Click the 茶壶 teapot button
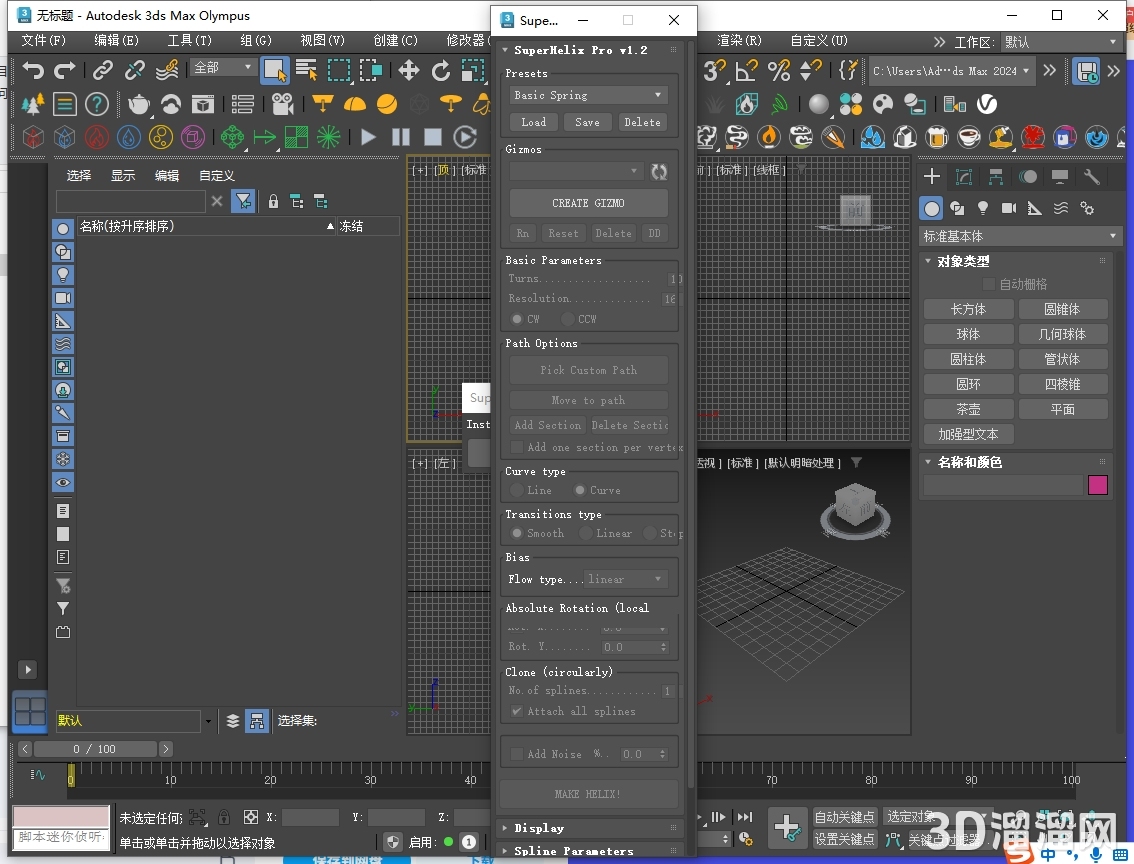Screen dimensions: 1134x864 point(968,409)
